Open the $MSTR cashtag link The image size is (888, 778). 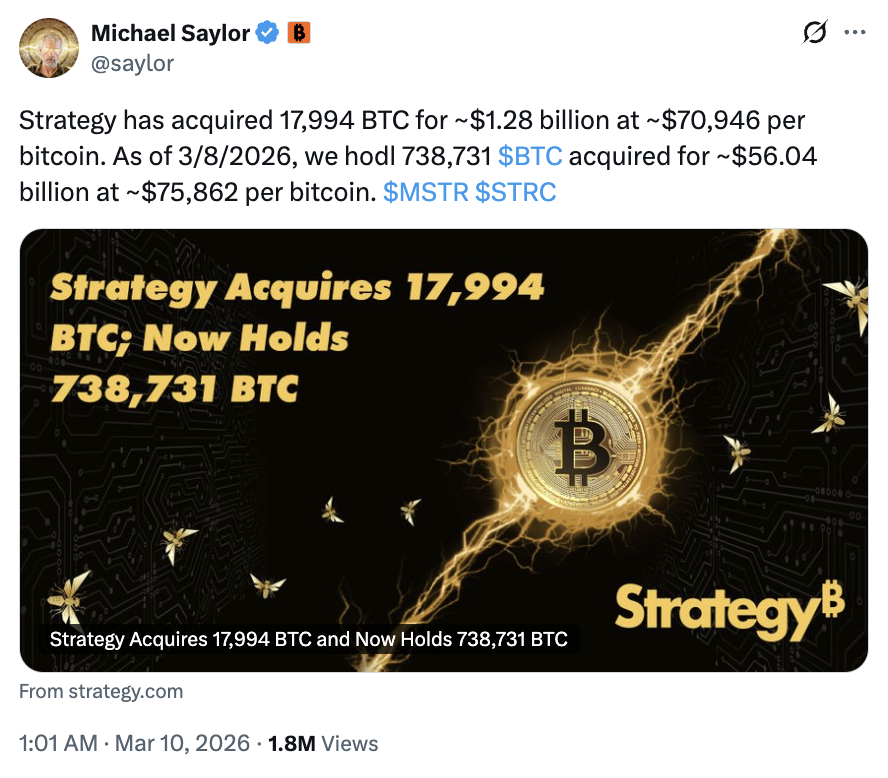[425, 192]
